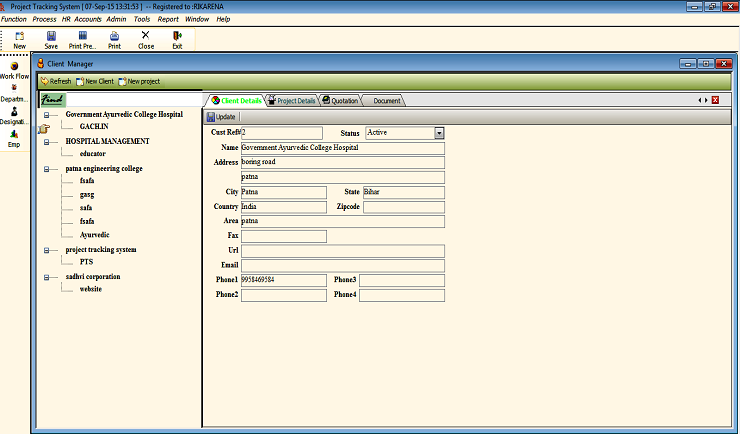The height and width of the screenshot is (434, 740).
Task: Switch to the Project Details tab
Action: click(x=292, y=101)
